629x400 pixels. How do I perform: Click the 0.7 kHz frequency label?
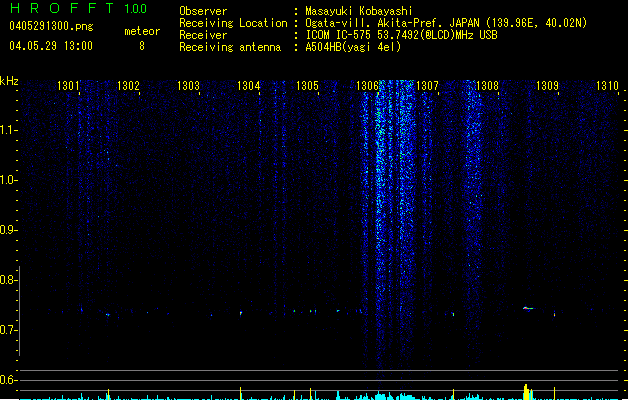click(8, 330)
